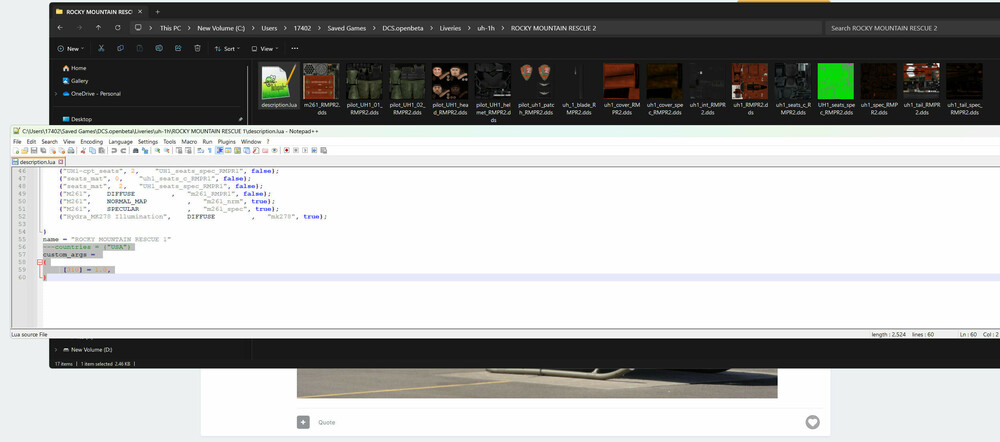
Task: Toggle the Indent Guide button in Notepad++
Action: [x=219, y=151]
